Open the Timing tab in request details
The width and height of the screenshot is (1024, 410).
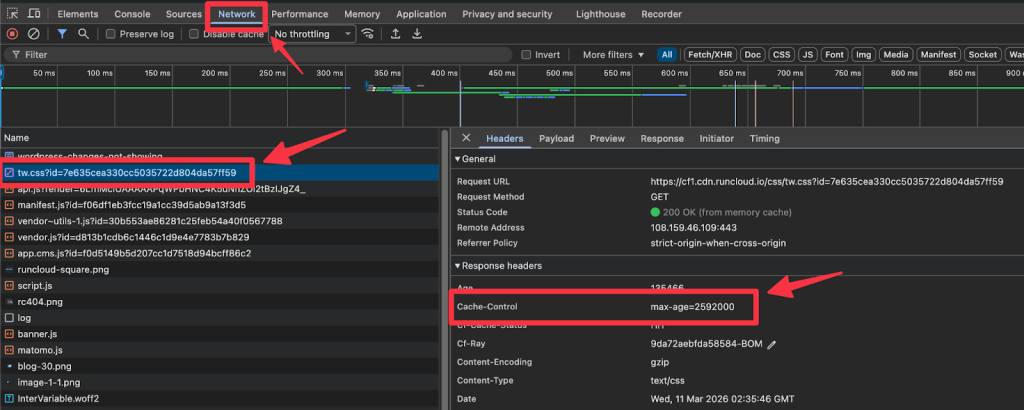click(x=764, y=139)
